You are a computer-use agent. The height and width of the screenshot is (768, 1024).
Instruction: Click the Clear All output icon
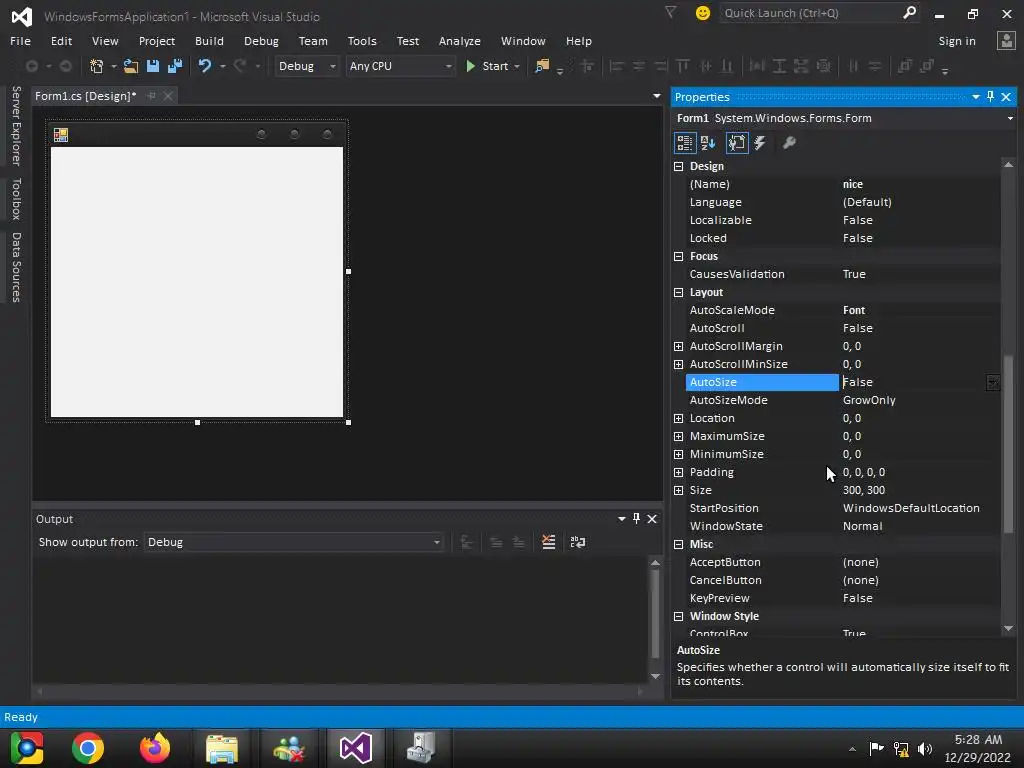click(549, 542)
